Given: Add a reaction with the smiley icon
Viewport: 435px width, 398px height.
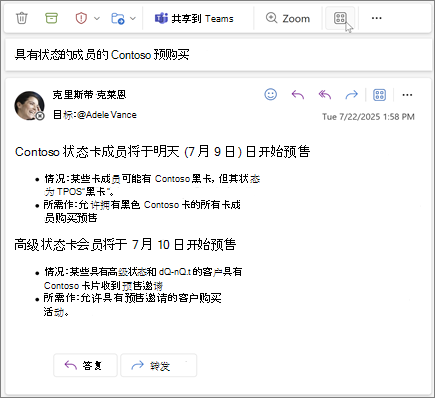Looking at the screenshot, I should point(271,95).
